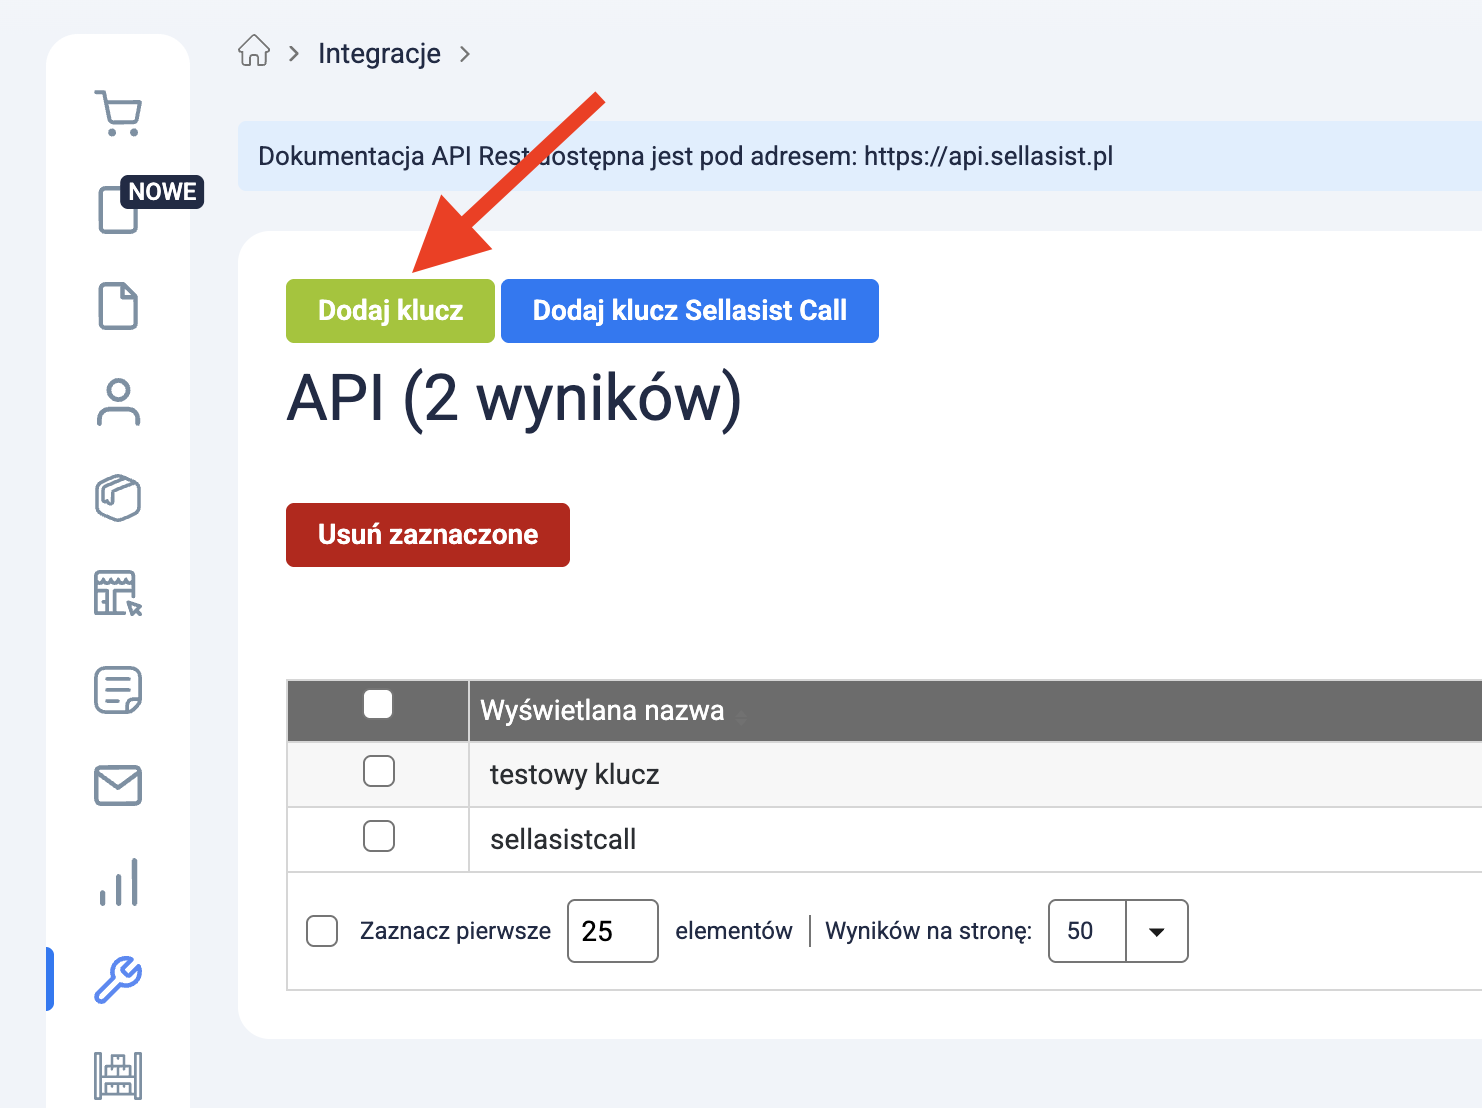The image size is (1482, 1108).
Task: Select the 'testowy klucz' row checkbox
Action: (379, 772)
